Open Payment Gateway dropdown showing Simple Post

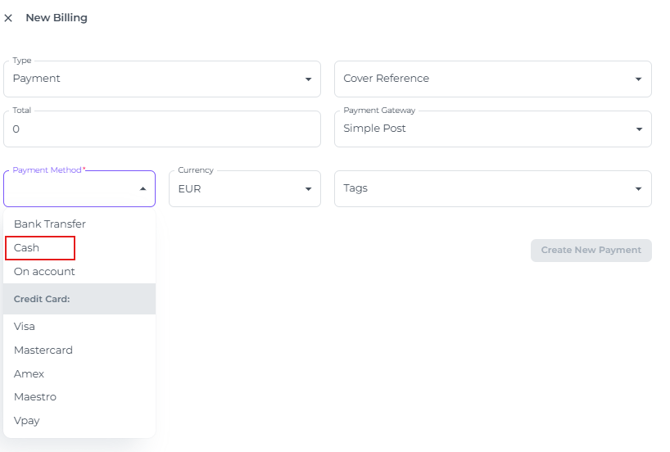(x=492, y=129)
